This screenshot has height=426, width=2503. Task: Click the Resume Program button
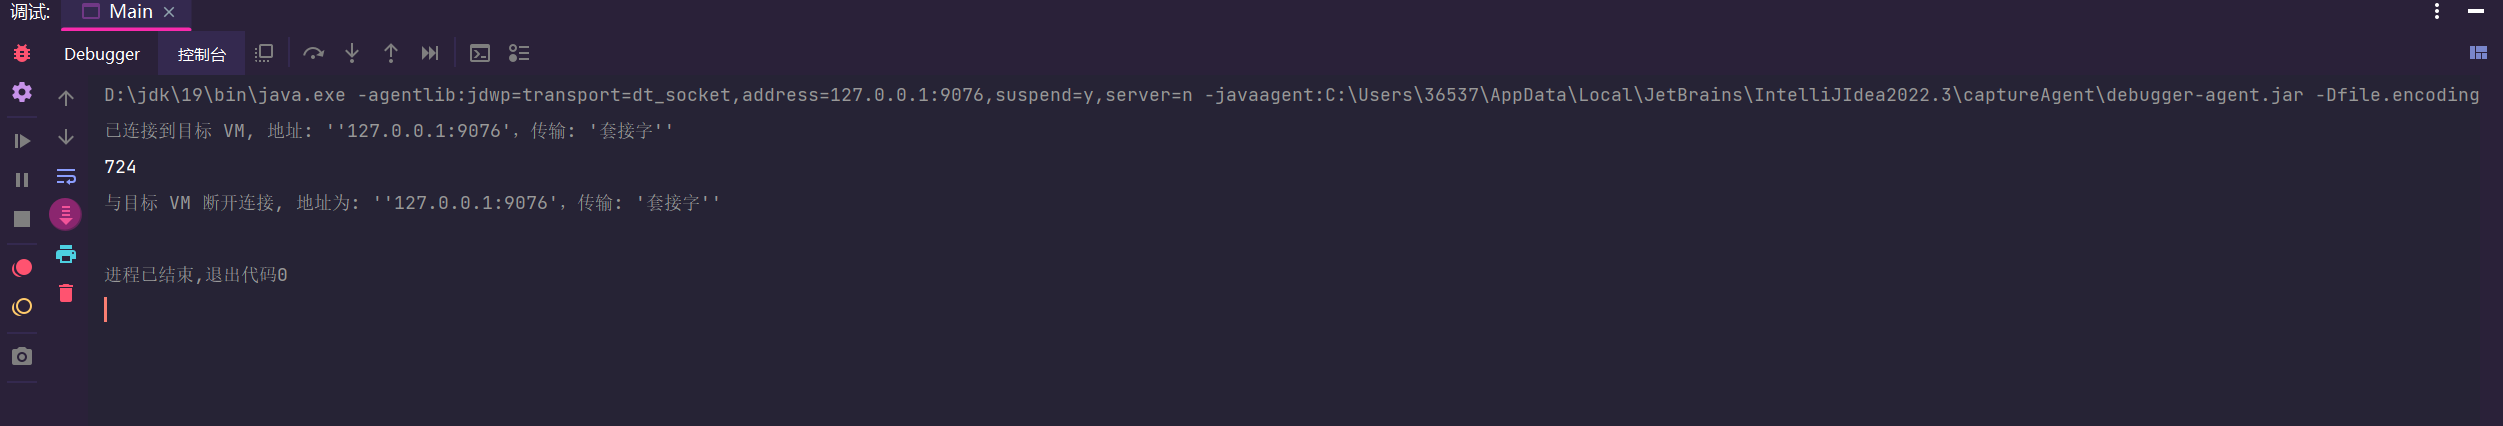point(22,141)
